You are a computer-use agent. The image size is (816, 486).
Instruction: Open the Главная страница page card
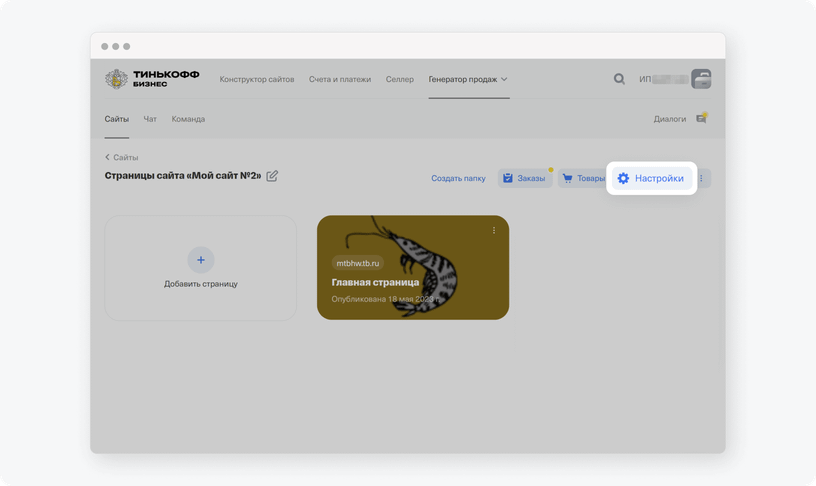coord(413,267)
